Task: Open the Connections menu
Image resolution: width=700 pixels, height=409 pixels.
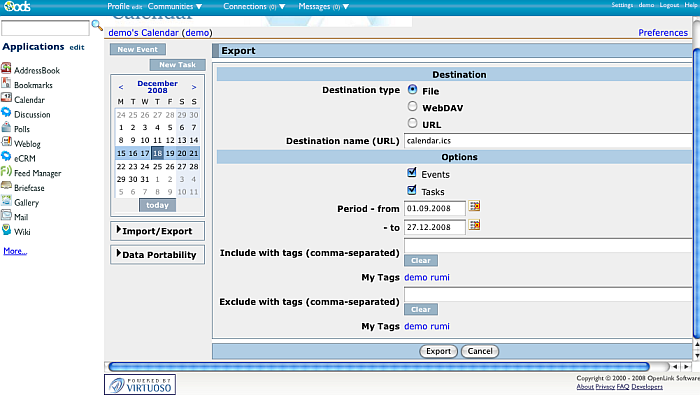Action: 253,6
